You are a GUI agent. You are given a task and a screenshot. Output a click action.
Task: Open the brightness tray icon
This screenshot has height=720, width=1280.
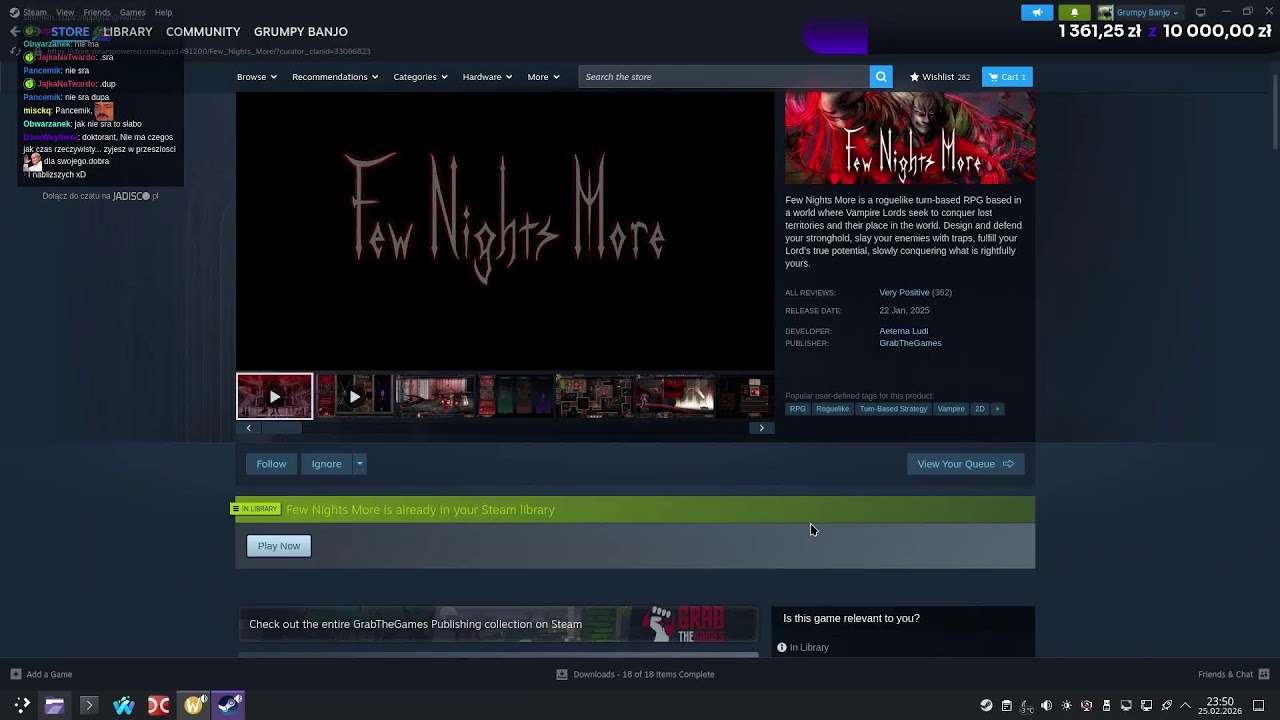point(1066,705)
